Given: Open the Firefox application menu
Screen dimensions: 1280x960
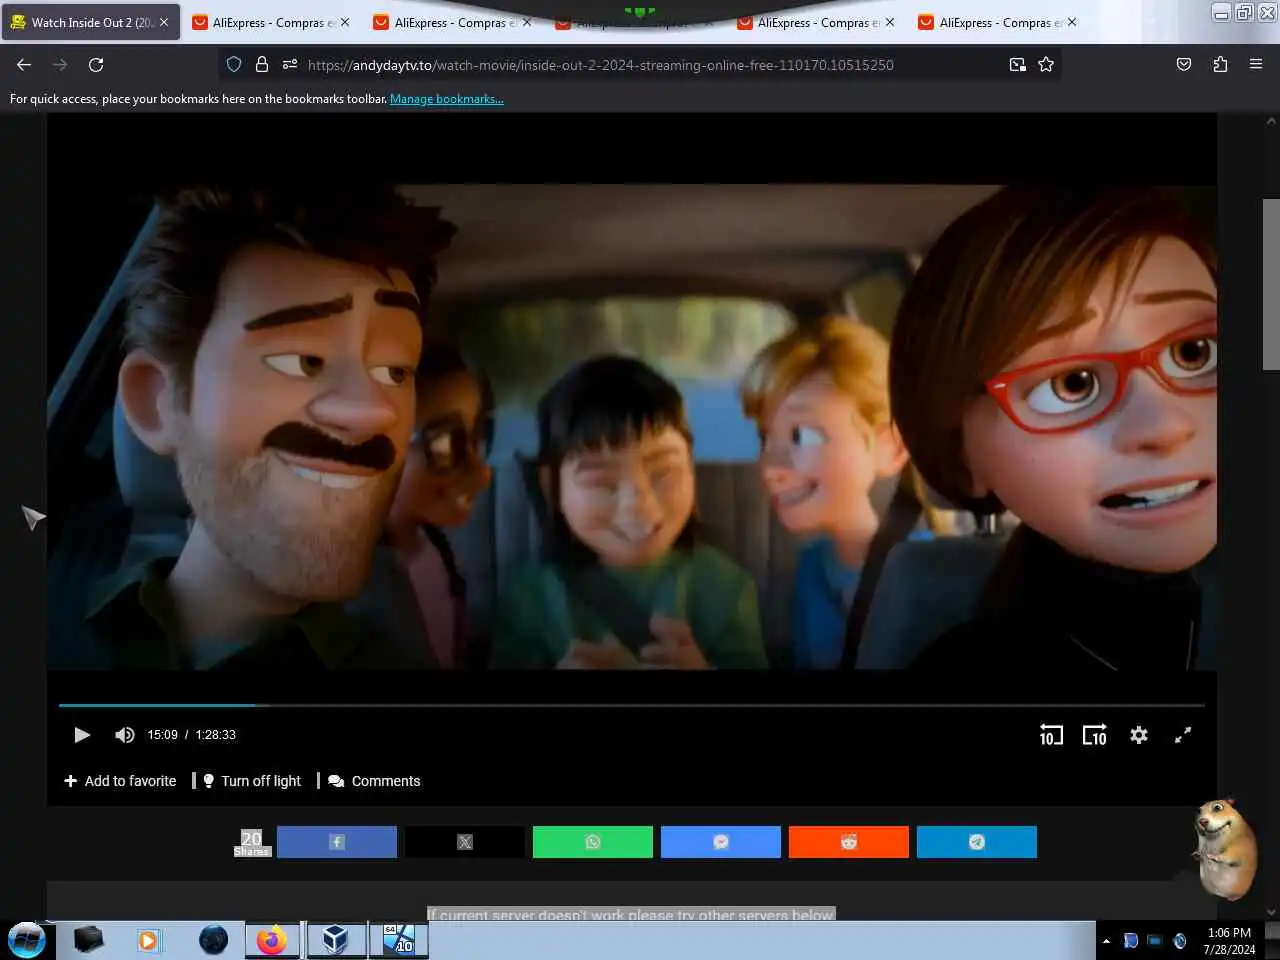Looking at the screenshot, I should pyautogui.click(x=1256, y=64).
